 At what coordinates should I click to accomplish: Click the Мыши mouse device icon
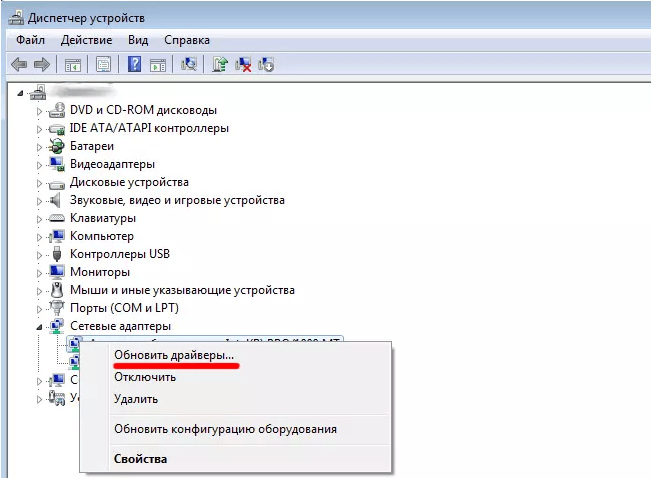(57, 290)
